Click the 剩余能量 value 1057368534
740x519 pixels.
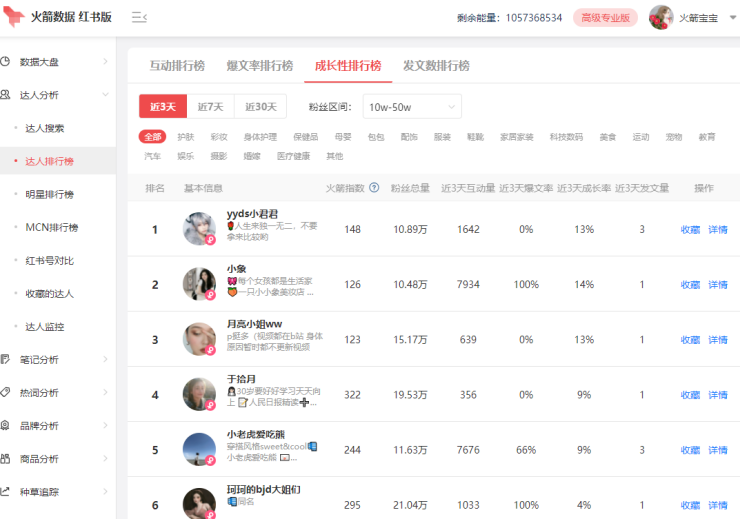pos(534,18)
